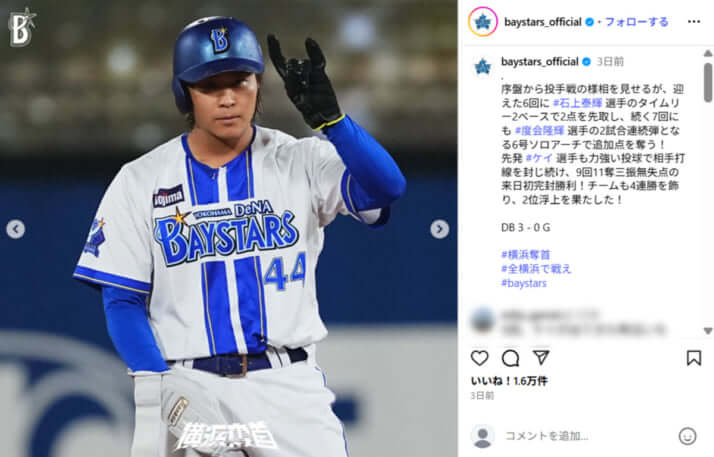Screen dimensions: 714x457
Task: Share post via paper plane icon
Action: click(x=541, y=357)
